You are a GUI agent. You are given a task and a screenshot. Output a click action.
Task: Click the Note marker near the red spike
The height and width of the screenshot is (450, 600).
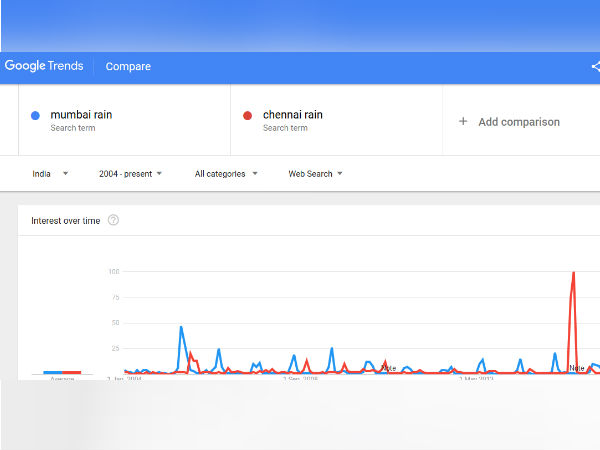point(577,368)
